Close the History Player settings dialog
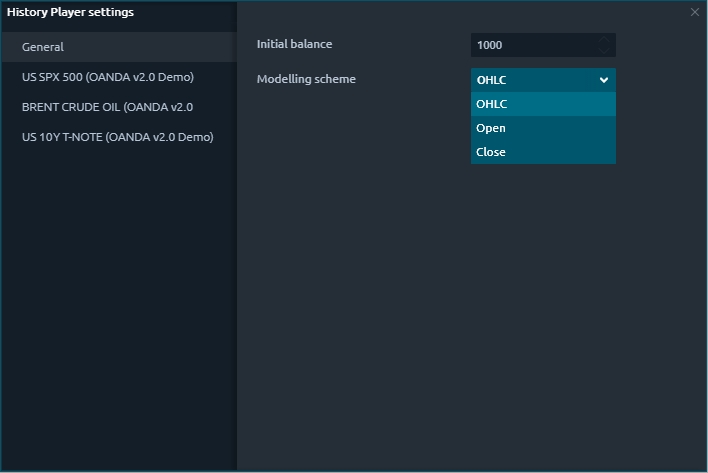Viewport: 708px width, 473px height. (x=695, y=12)
